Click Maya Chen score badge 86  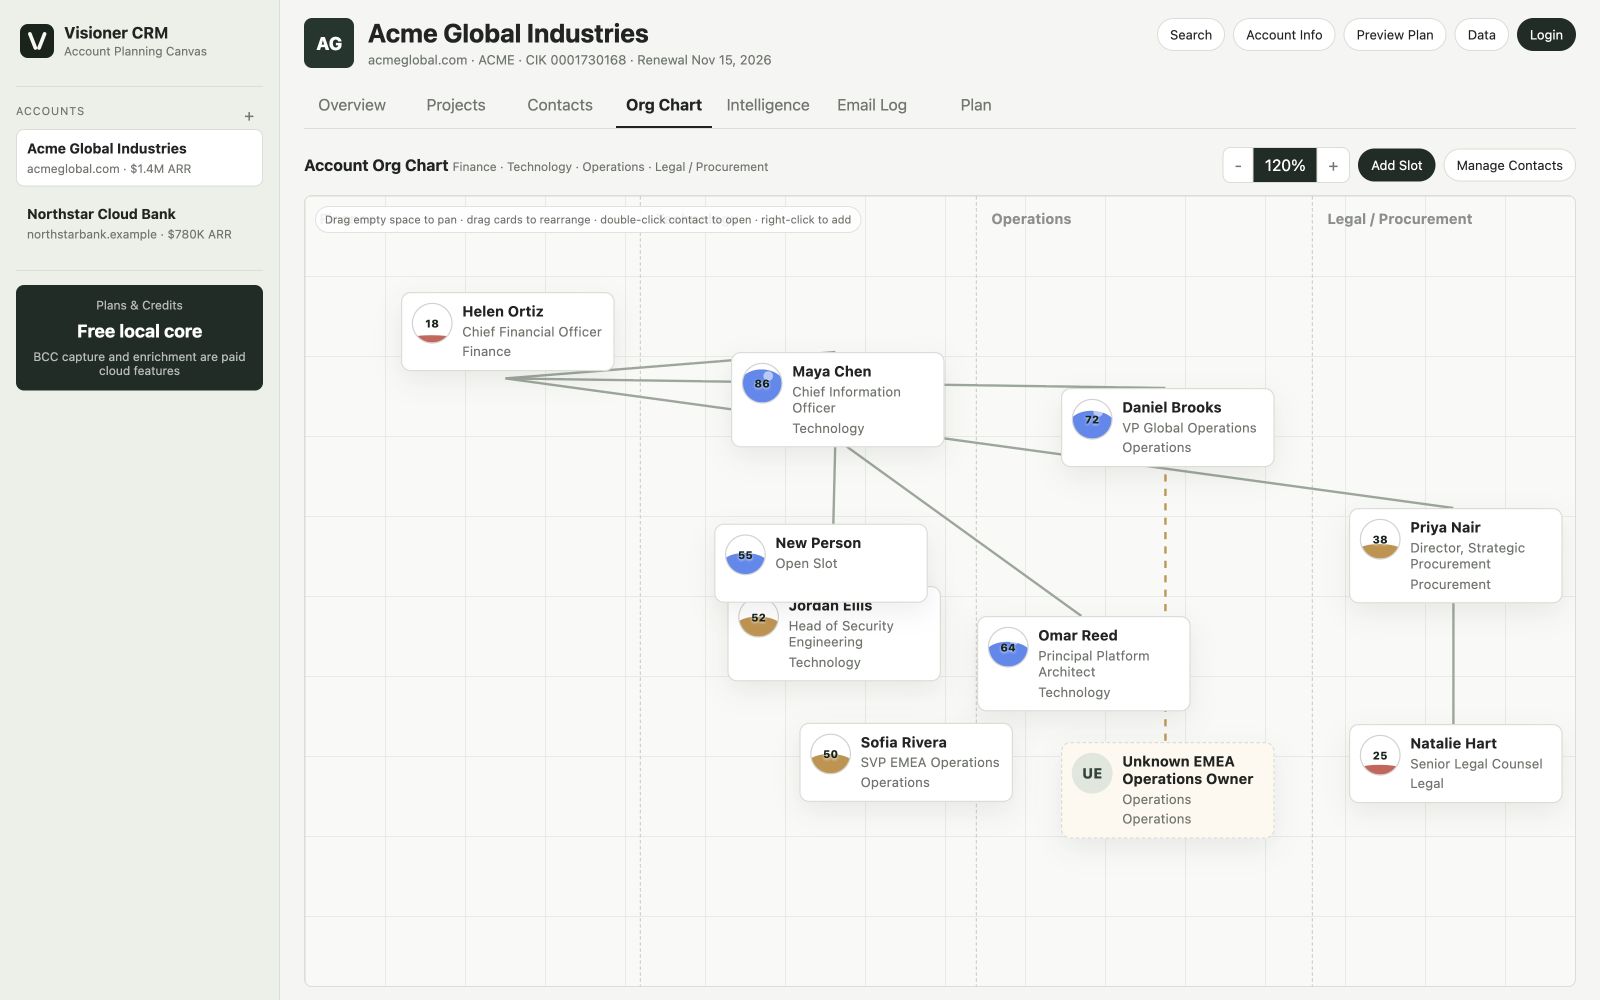pos(762,384)
